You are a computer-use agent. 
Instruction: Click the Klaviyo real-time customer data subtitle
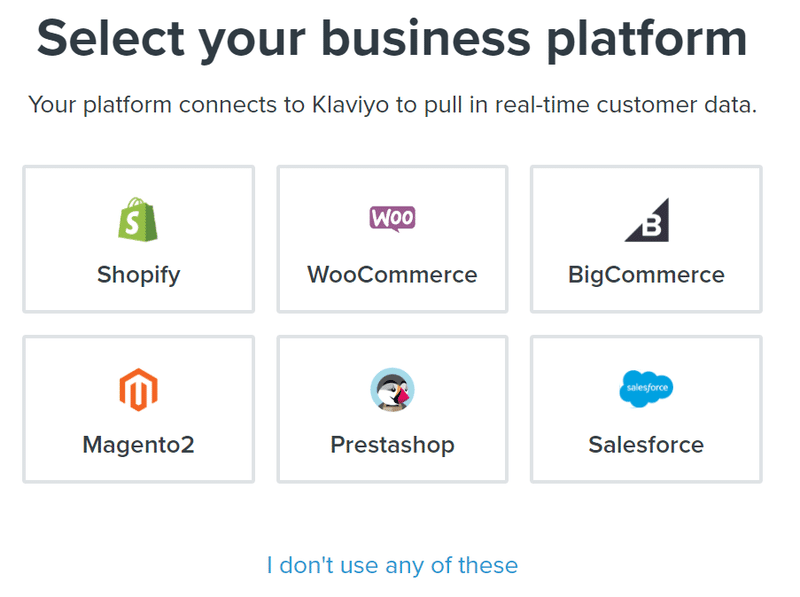pos(392,105)
